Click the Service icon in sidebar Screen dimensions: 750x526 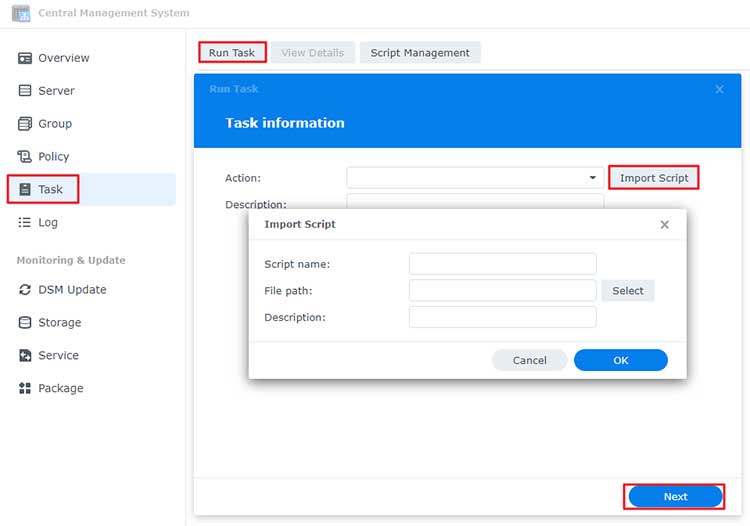click(x=25, y=356)
